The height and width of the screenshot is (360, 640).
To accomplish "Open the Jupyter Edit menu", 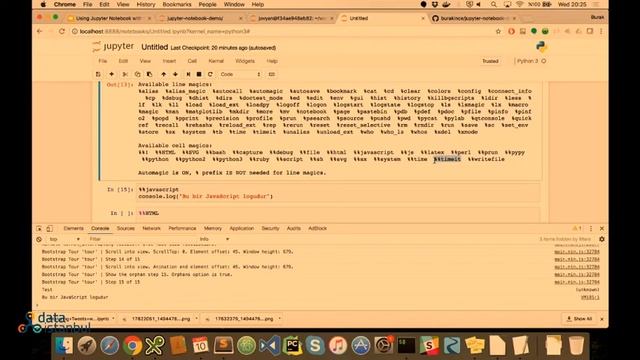I will (x=123, y=61).
